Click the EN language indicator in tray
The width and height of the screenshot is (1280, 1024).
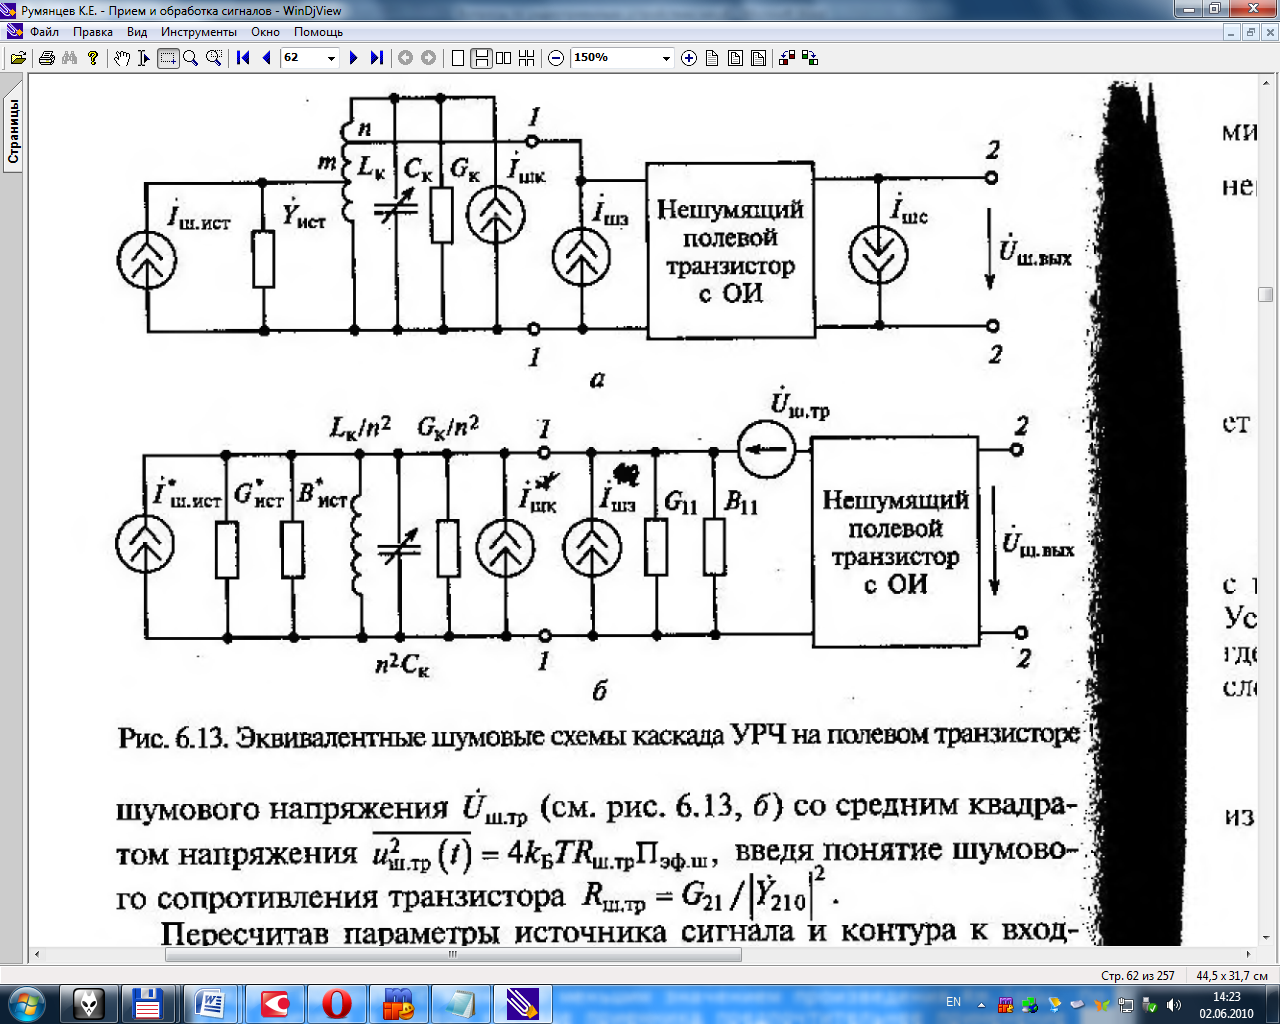click(x=953, y=1002)
